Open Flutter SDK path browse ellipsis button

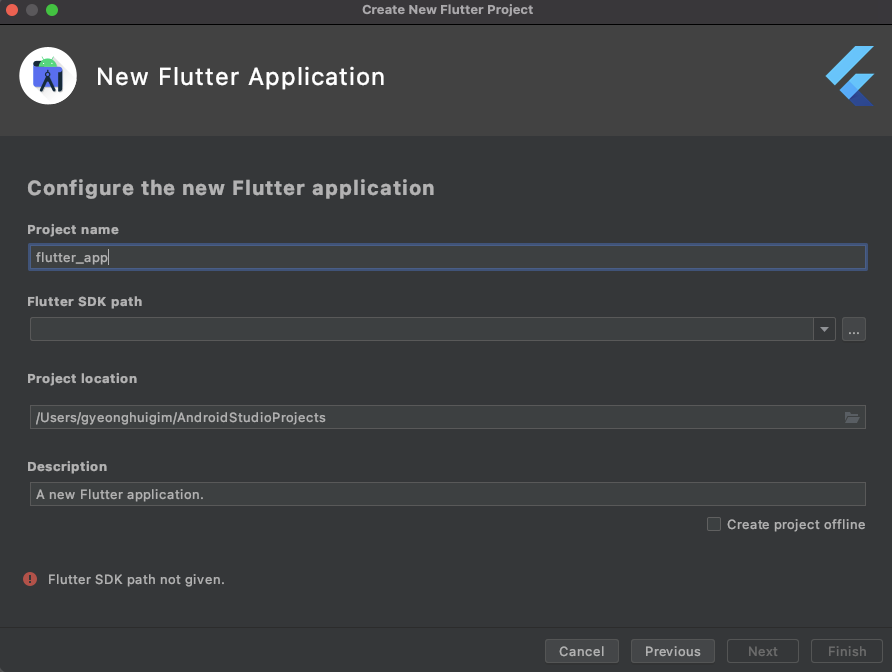point(853,329)
